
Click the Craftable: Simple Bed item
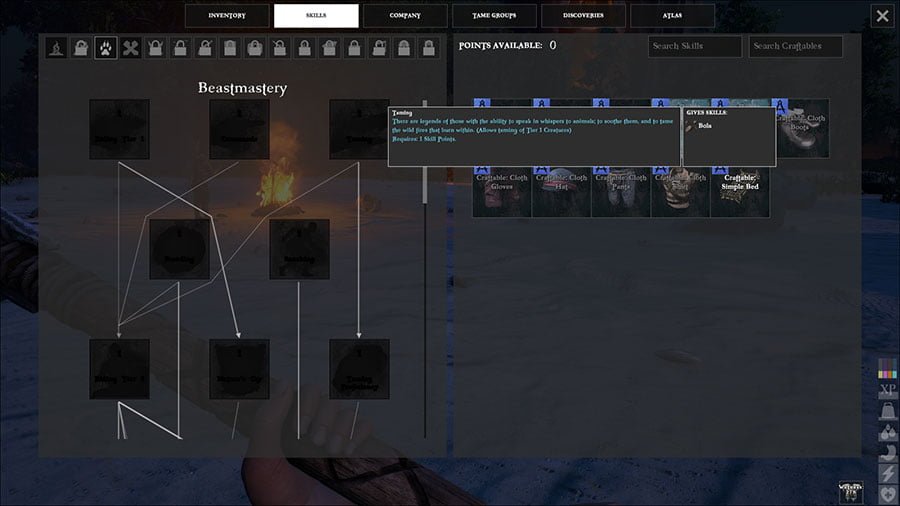pyautogui.click(x=740, y=189)
